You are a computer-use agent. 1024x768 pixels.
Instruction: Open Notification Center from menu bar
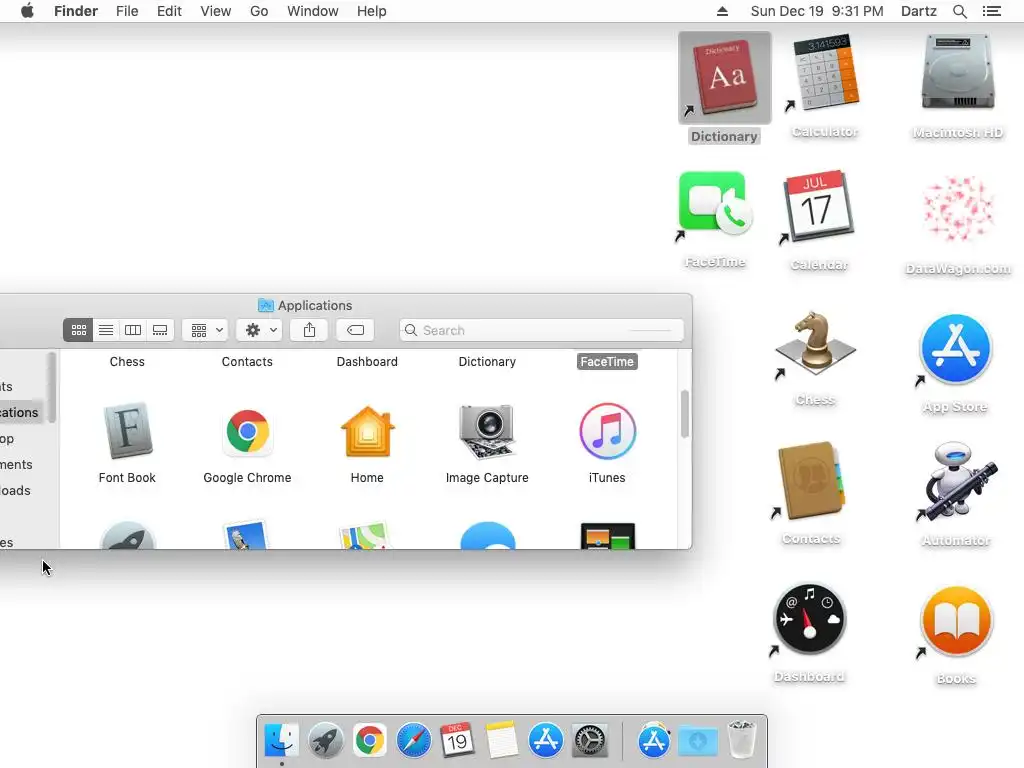click(991, 11)
